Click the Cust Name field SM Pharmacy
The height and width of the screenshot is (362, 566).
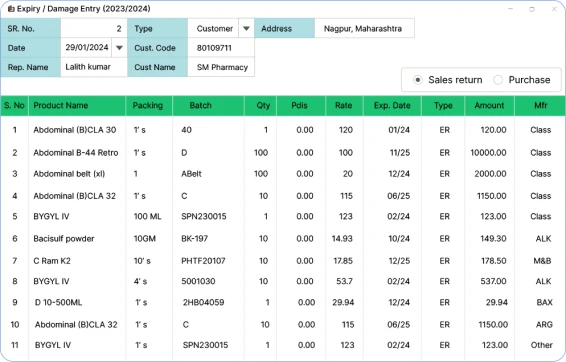(221, 67)
